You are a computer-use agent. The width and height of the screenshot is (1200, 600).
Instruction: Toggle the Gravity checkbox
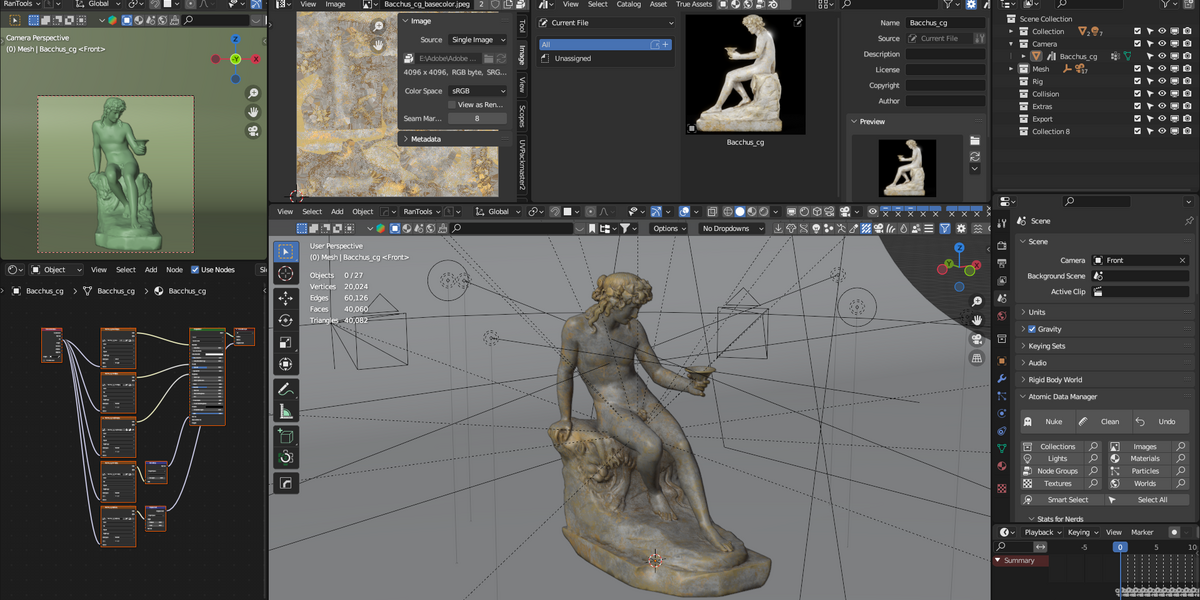(x=1032, y=329)
